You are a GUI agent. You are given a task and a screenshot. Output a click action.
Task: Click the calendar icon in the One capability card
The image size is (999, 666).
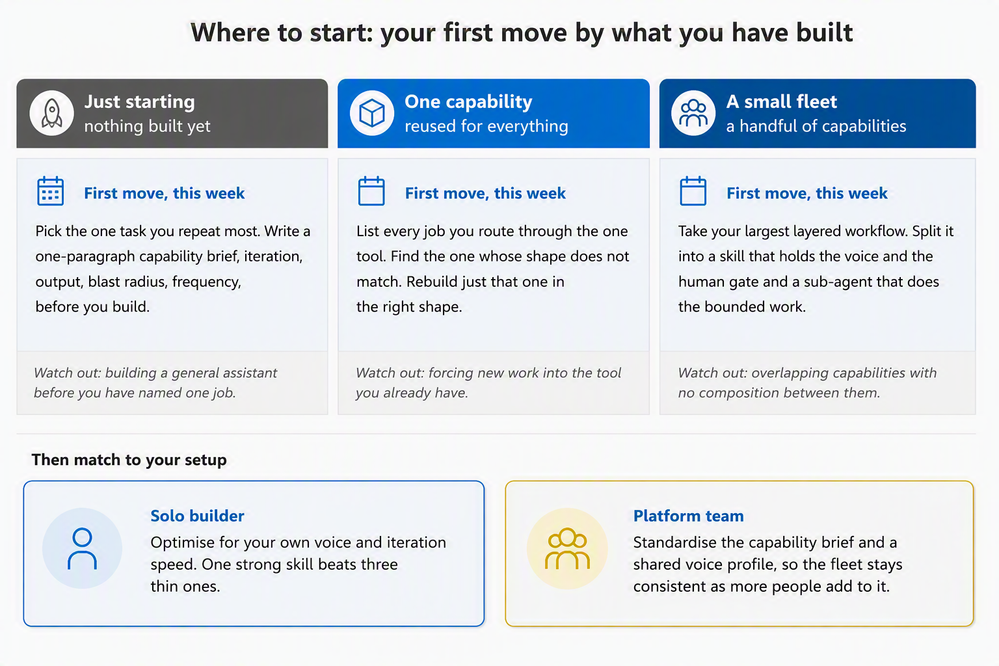(x=371, y=191)
